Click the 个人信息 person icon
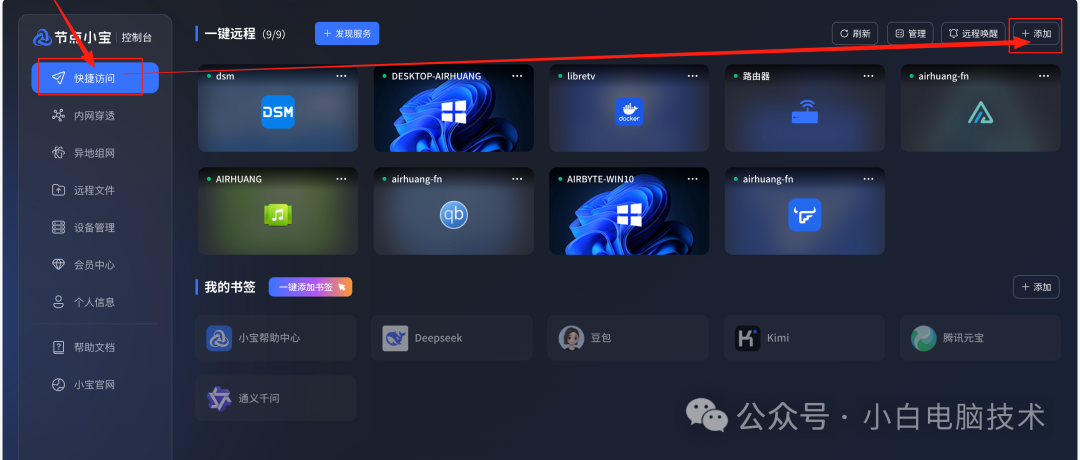Screen dimensions: 1080x460 (59, 302)
